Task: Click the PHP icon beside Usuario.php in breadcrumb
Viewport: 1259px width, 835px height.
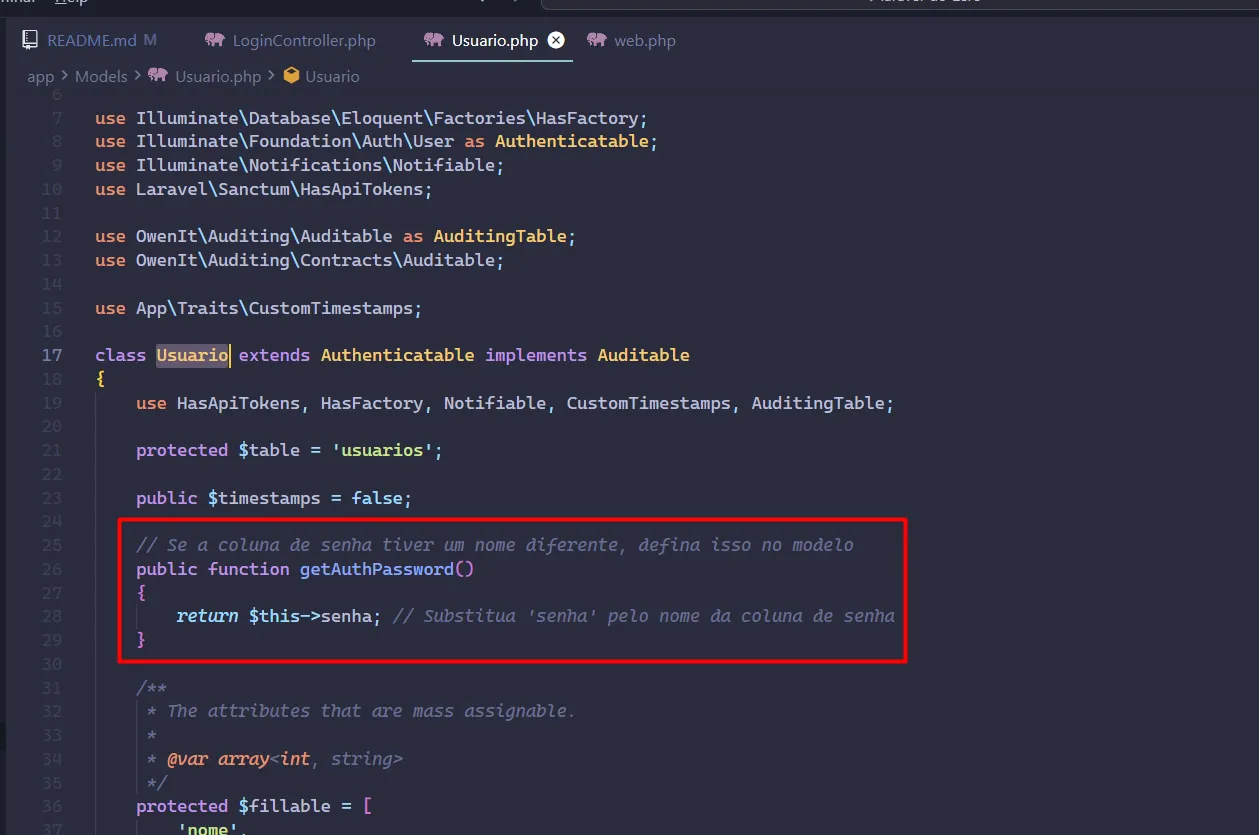Action: 157,76
